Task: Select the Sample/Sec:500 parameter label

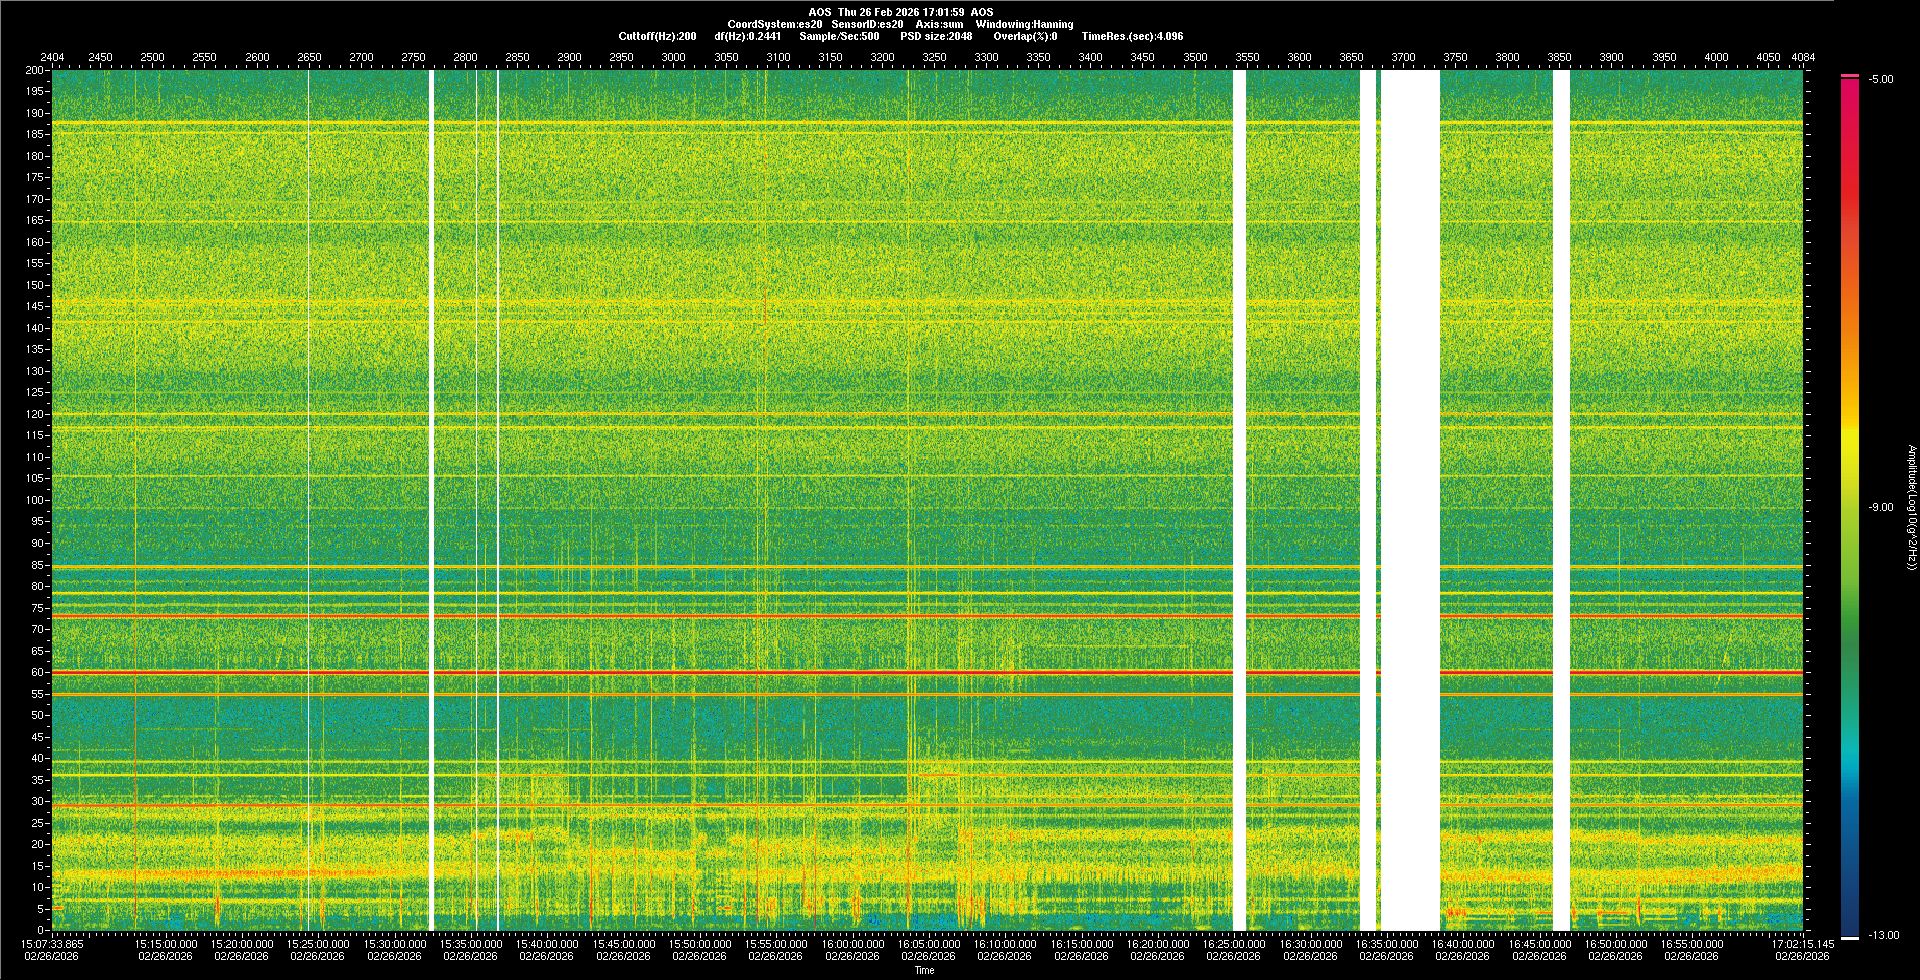Action: point(839,36)
